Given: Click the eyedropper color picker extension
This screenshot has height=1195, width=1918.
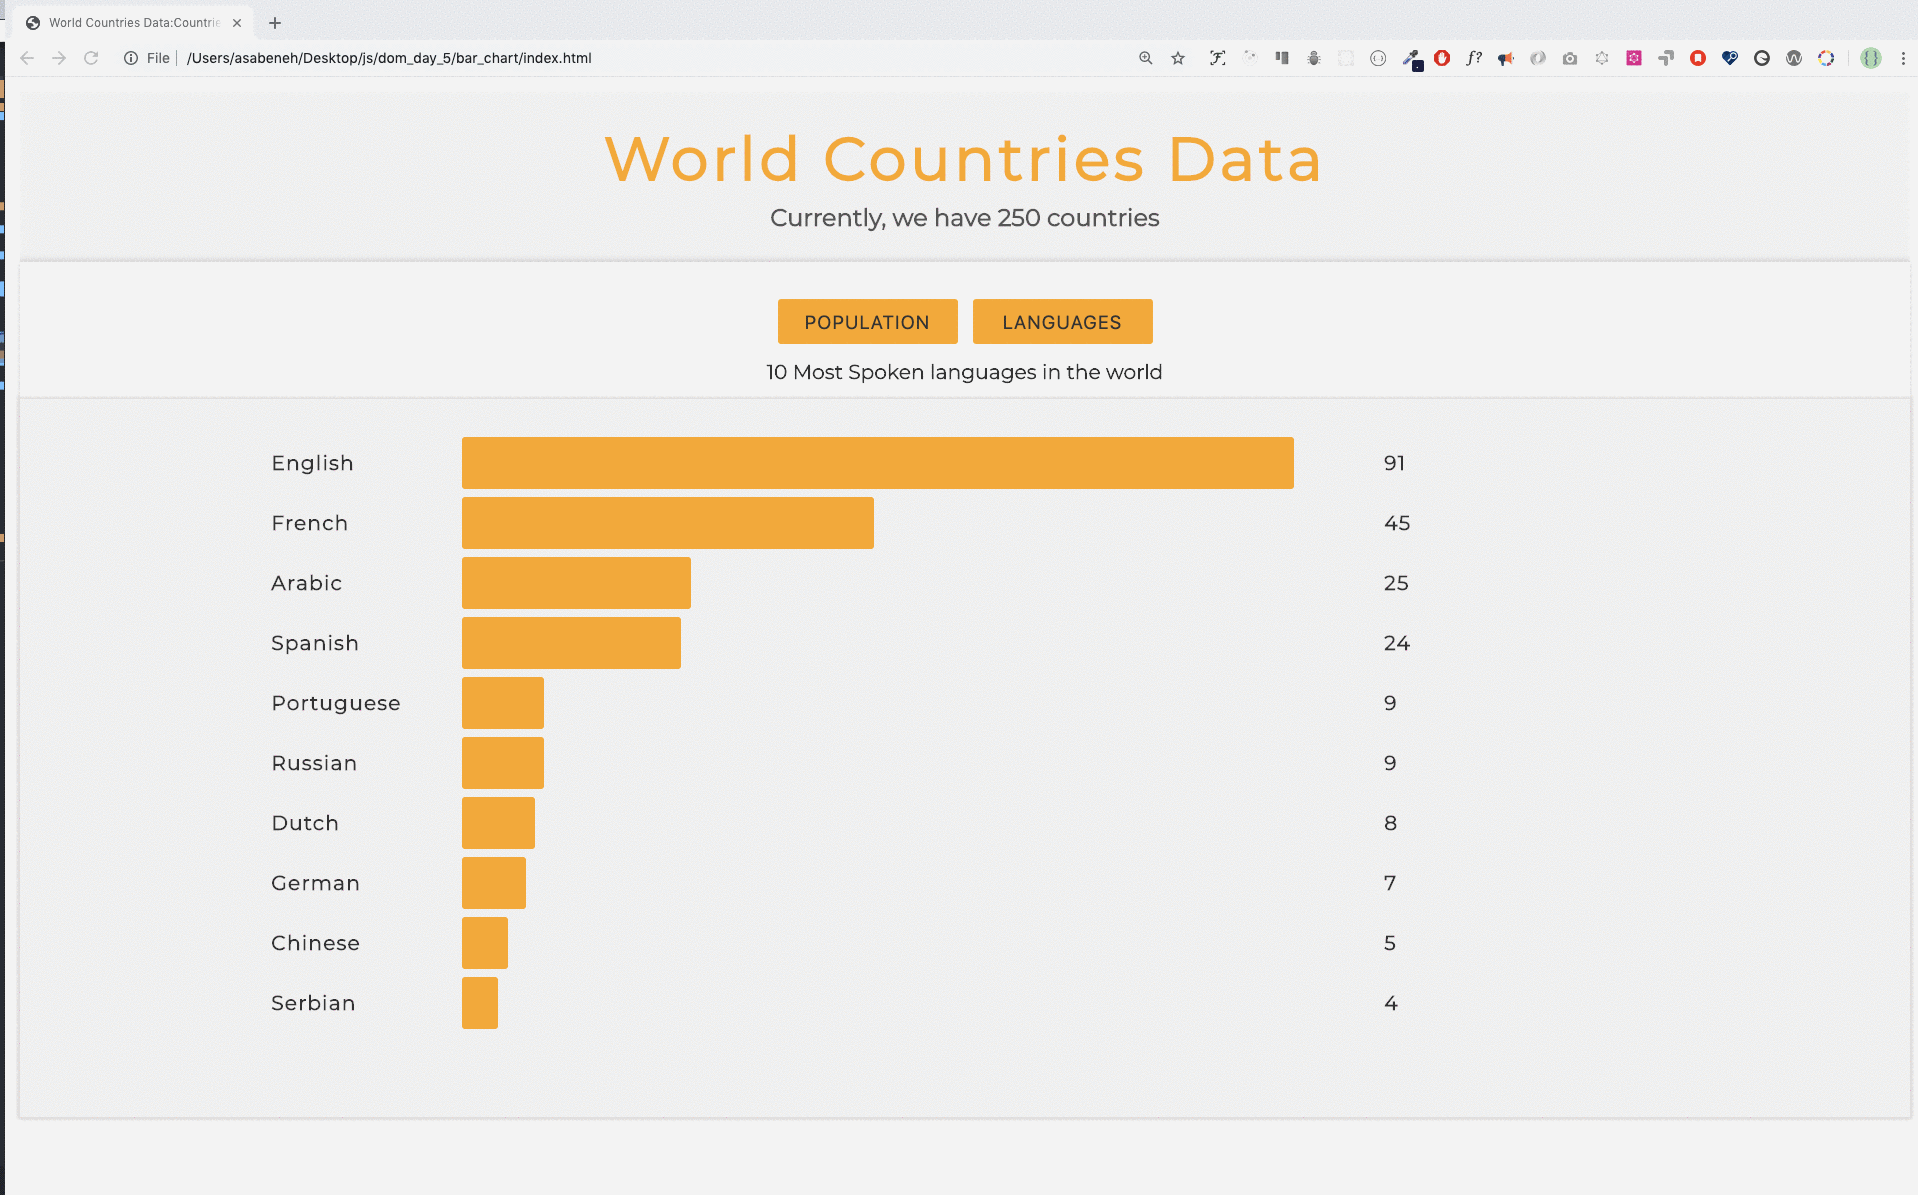Looking at the screenshot, I should click(1410, 58).
